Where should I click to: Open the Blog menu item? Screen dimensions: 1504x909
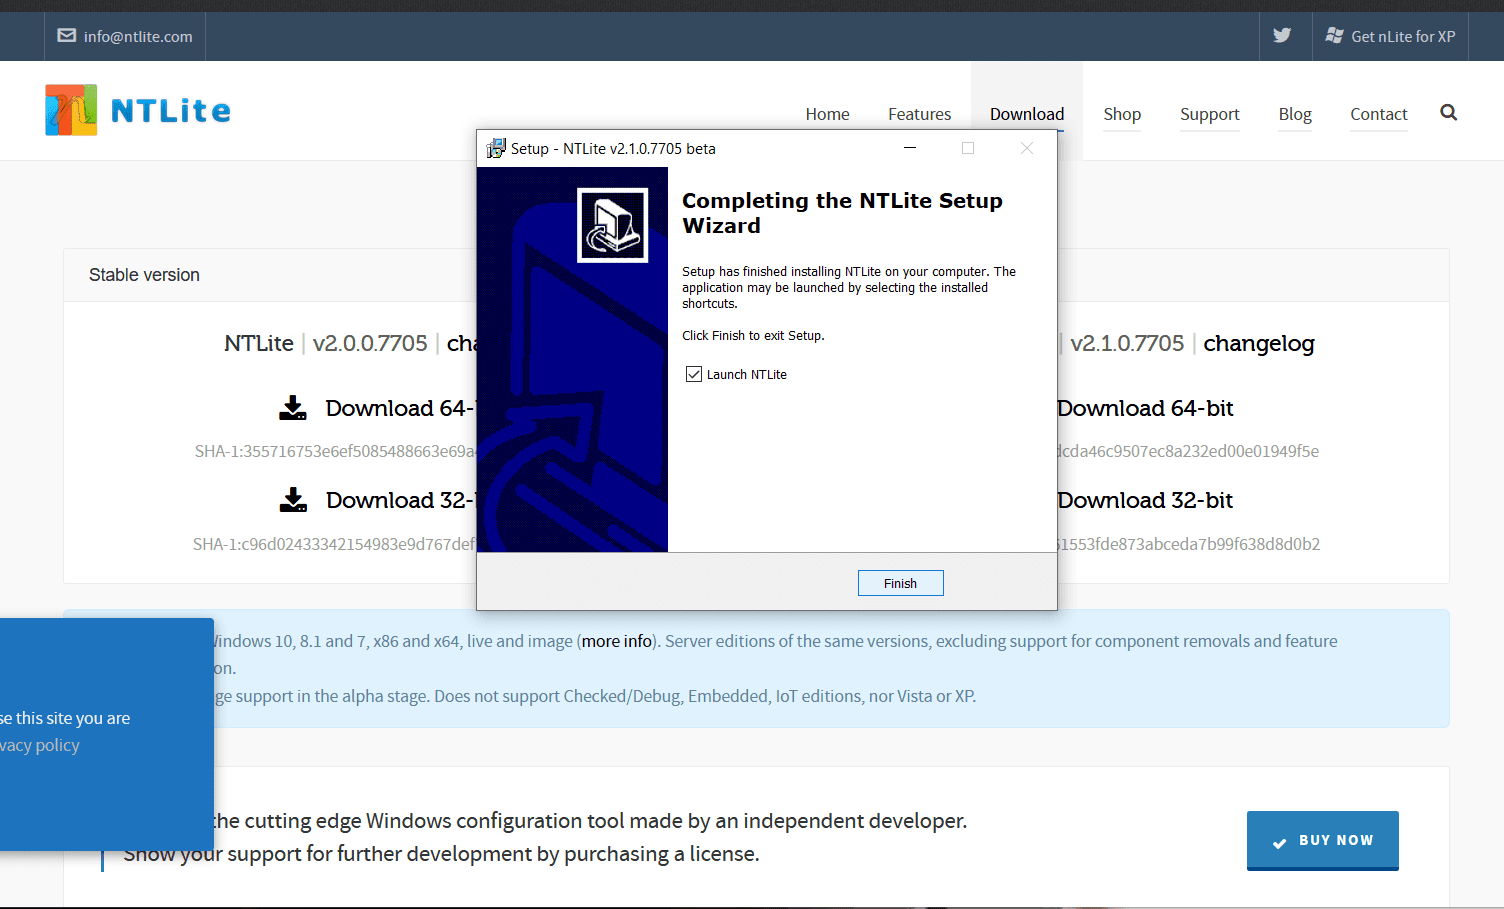point(1295,114)
